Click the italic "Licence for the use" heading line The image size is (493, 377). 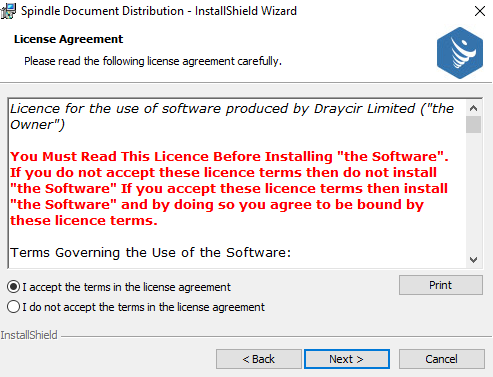pyautogui.click(x=232, y=116)
